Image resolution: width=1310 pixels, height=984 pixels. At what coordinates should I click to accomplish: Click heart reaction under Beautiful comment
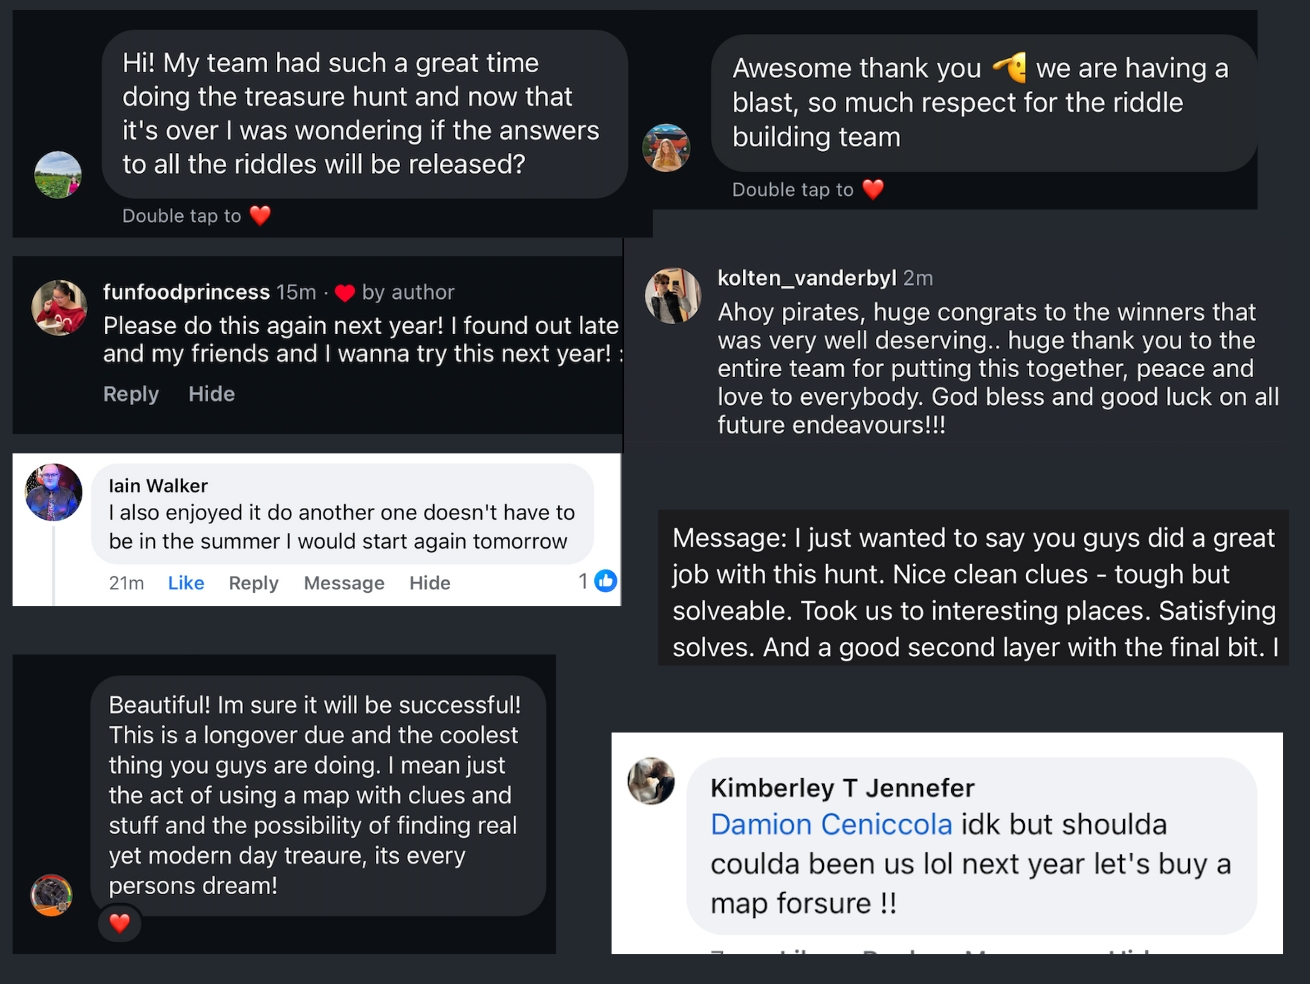pyautogui.click(x=119, y=923)
